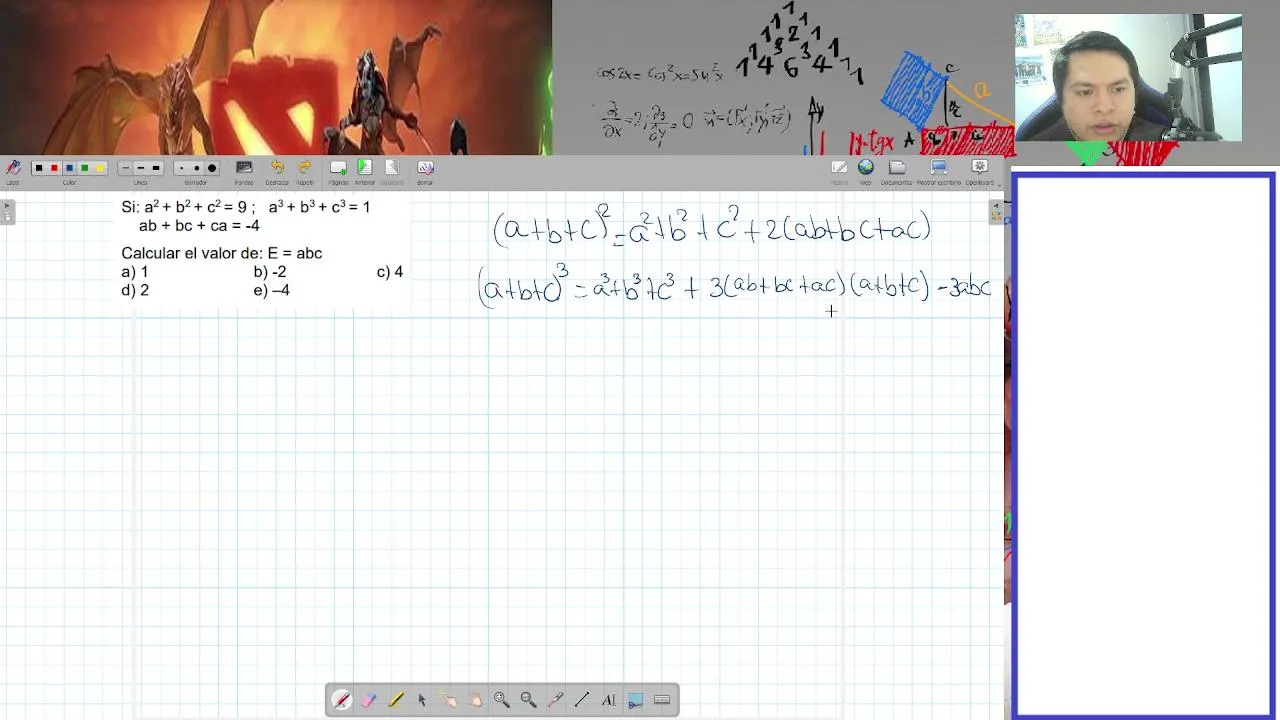Switch to Pizarra board mode
The height and width of the screenshot is (720, 1280).
pyautogui.click(x=839, y=168)
